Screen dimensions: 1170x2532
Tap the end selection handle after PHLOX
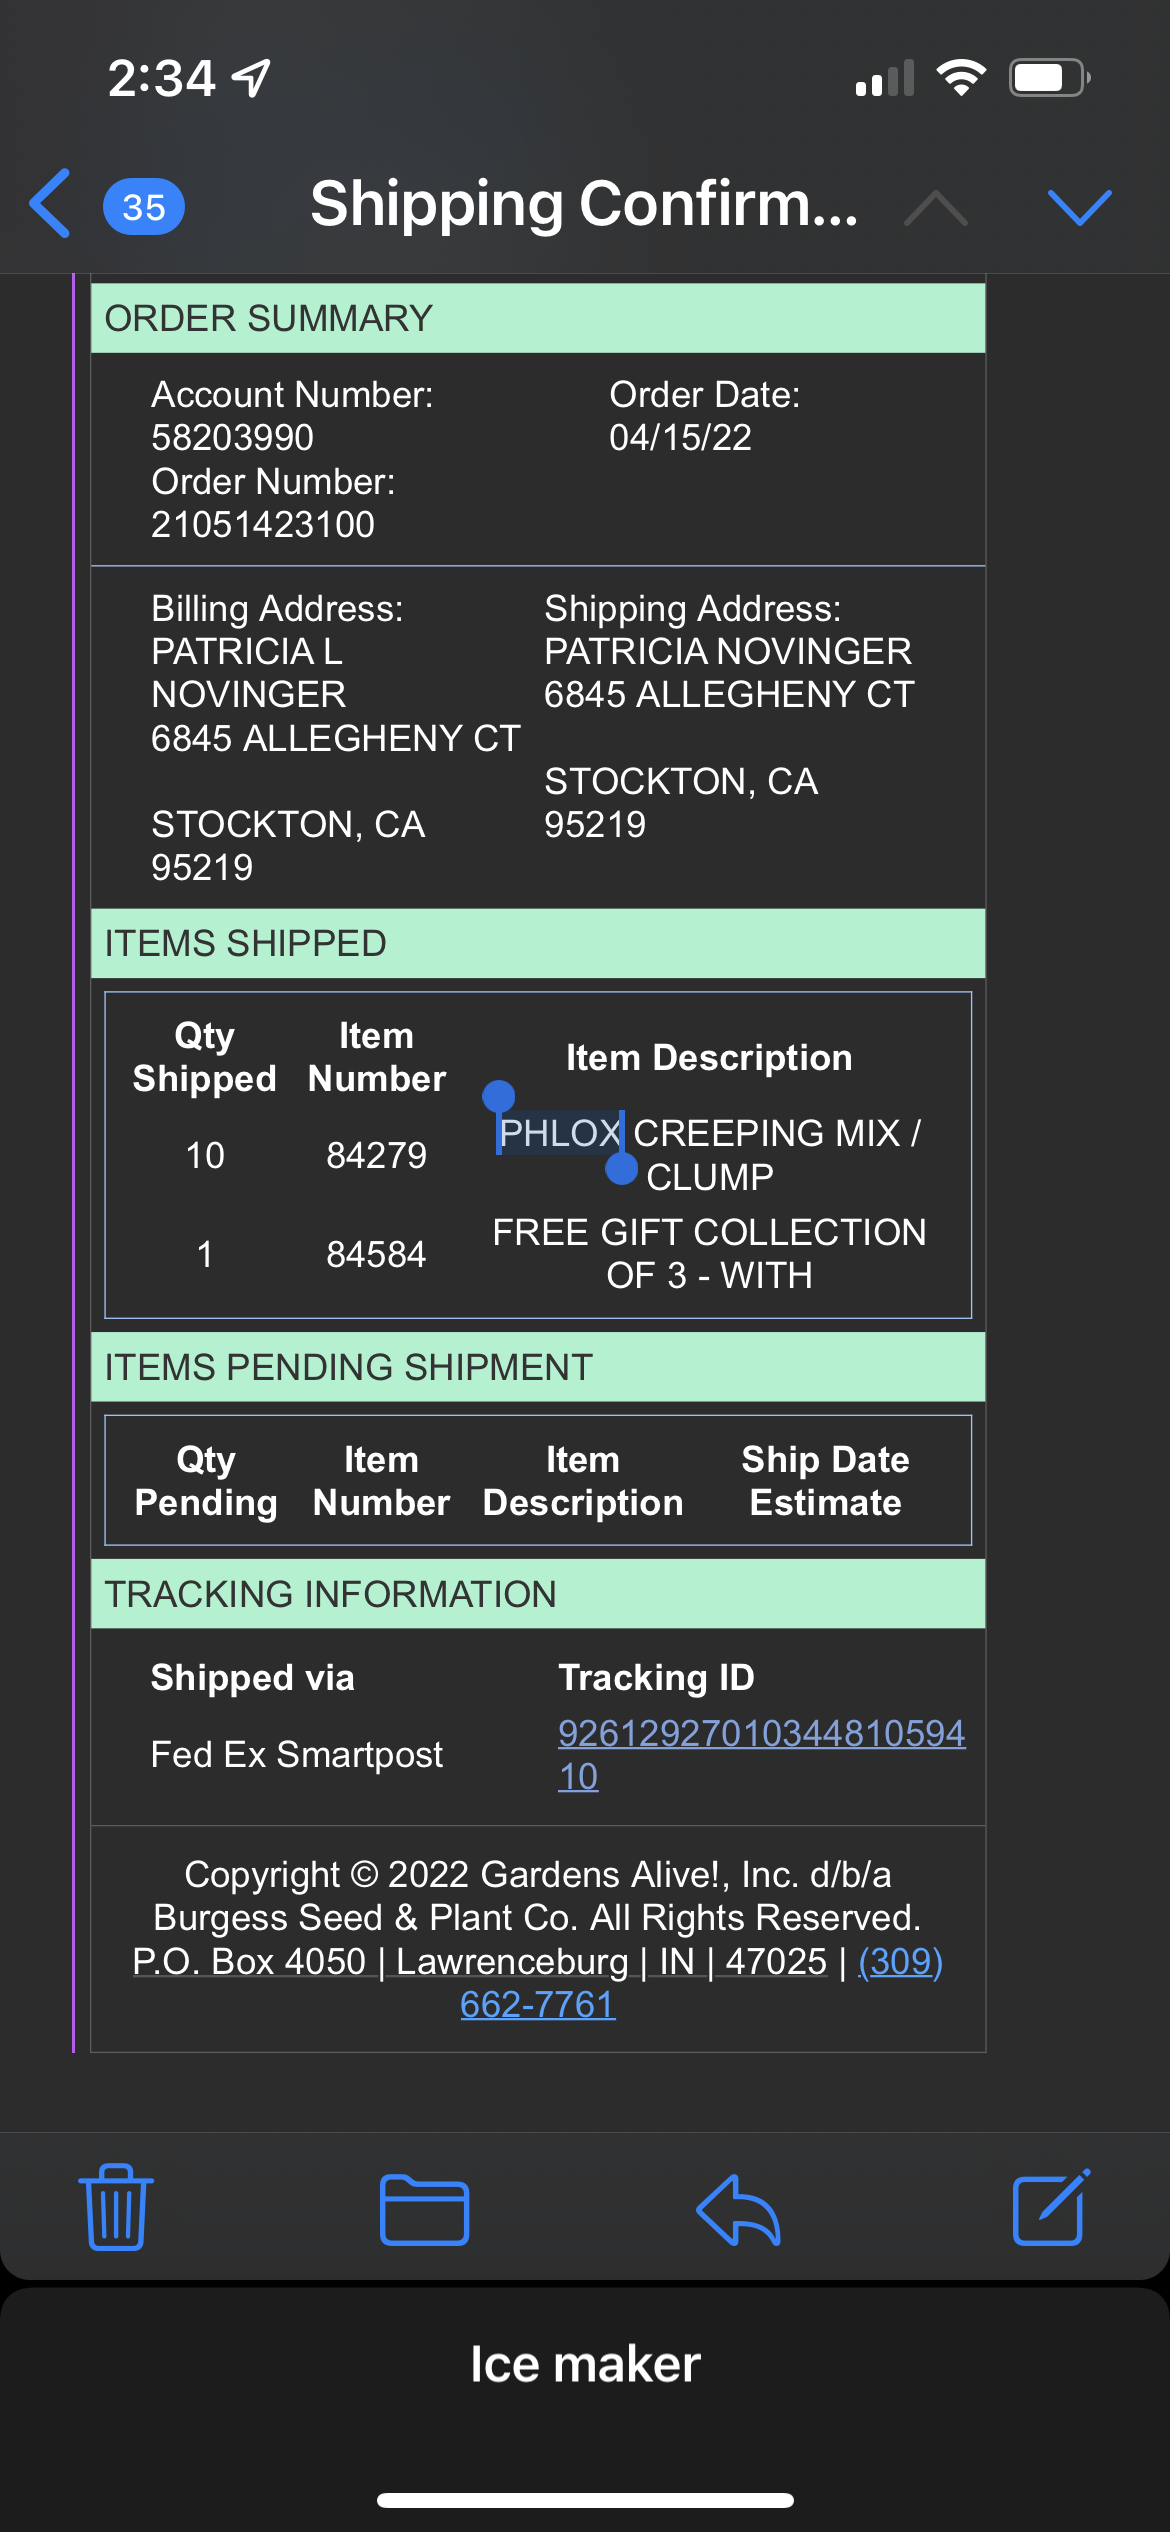tap(622, 1168)
